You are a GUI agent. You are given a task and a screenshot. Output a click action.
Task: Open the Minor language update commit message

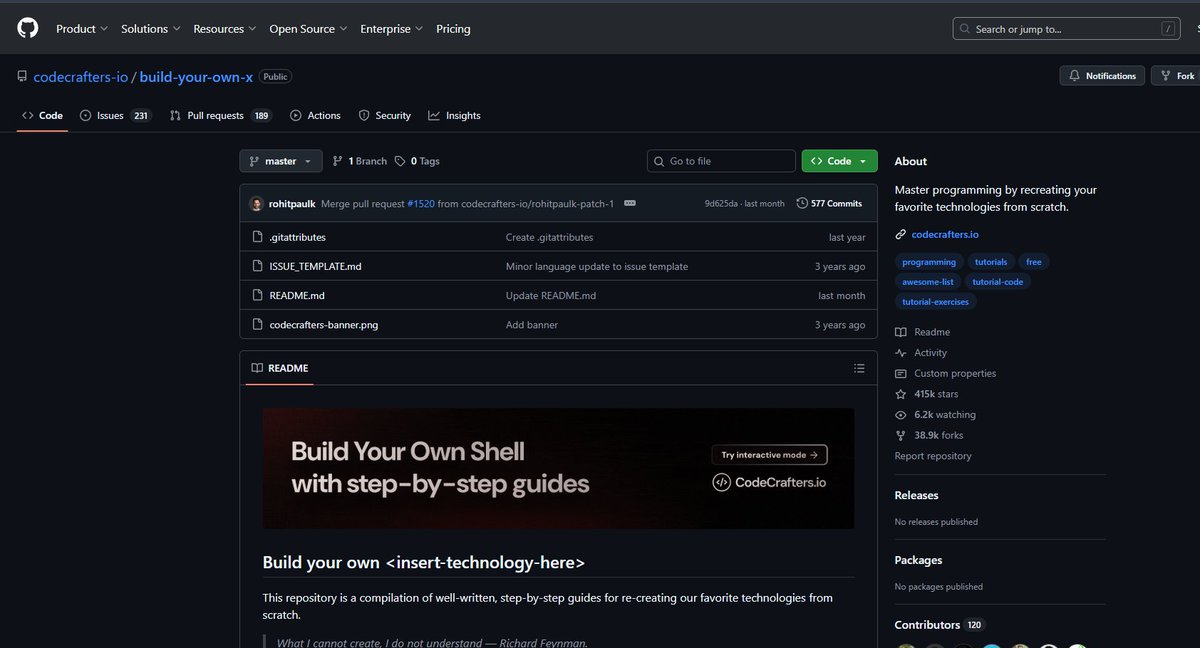coord(597,267)
